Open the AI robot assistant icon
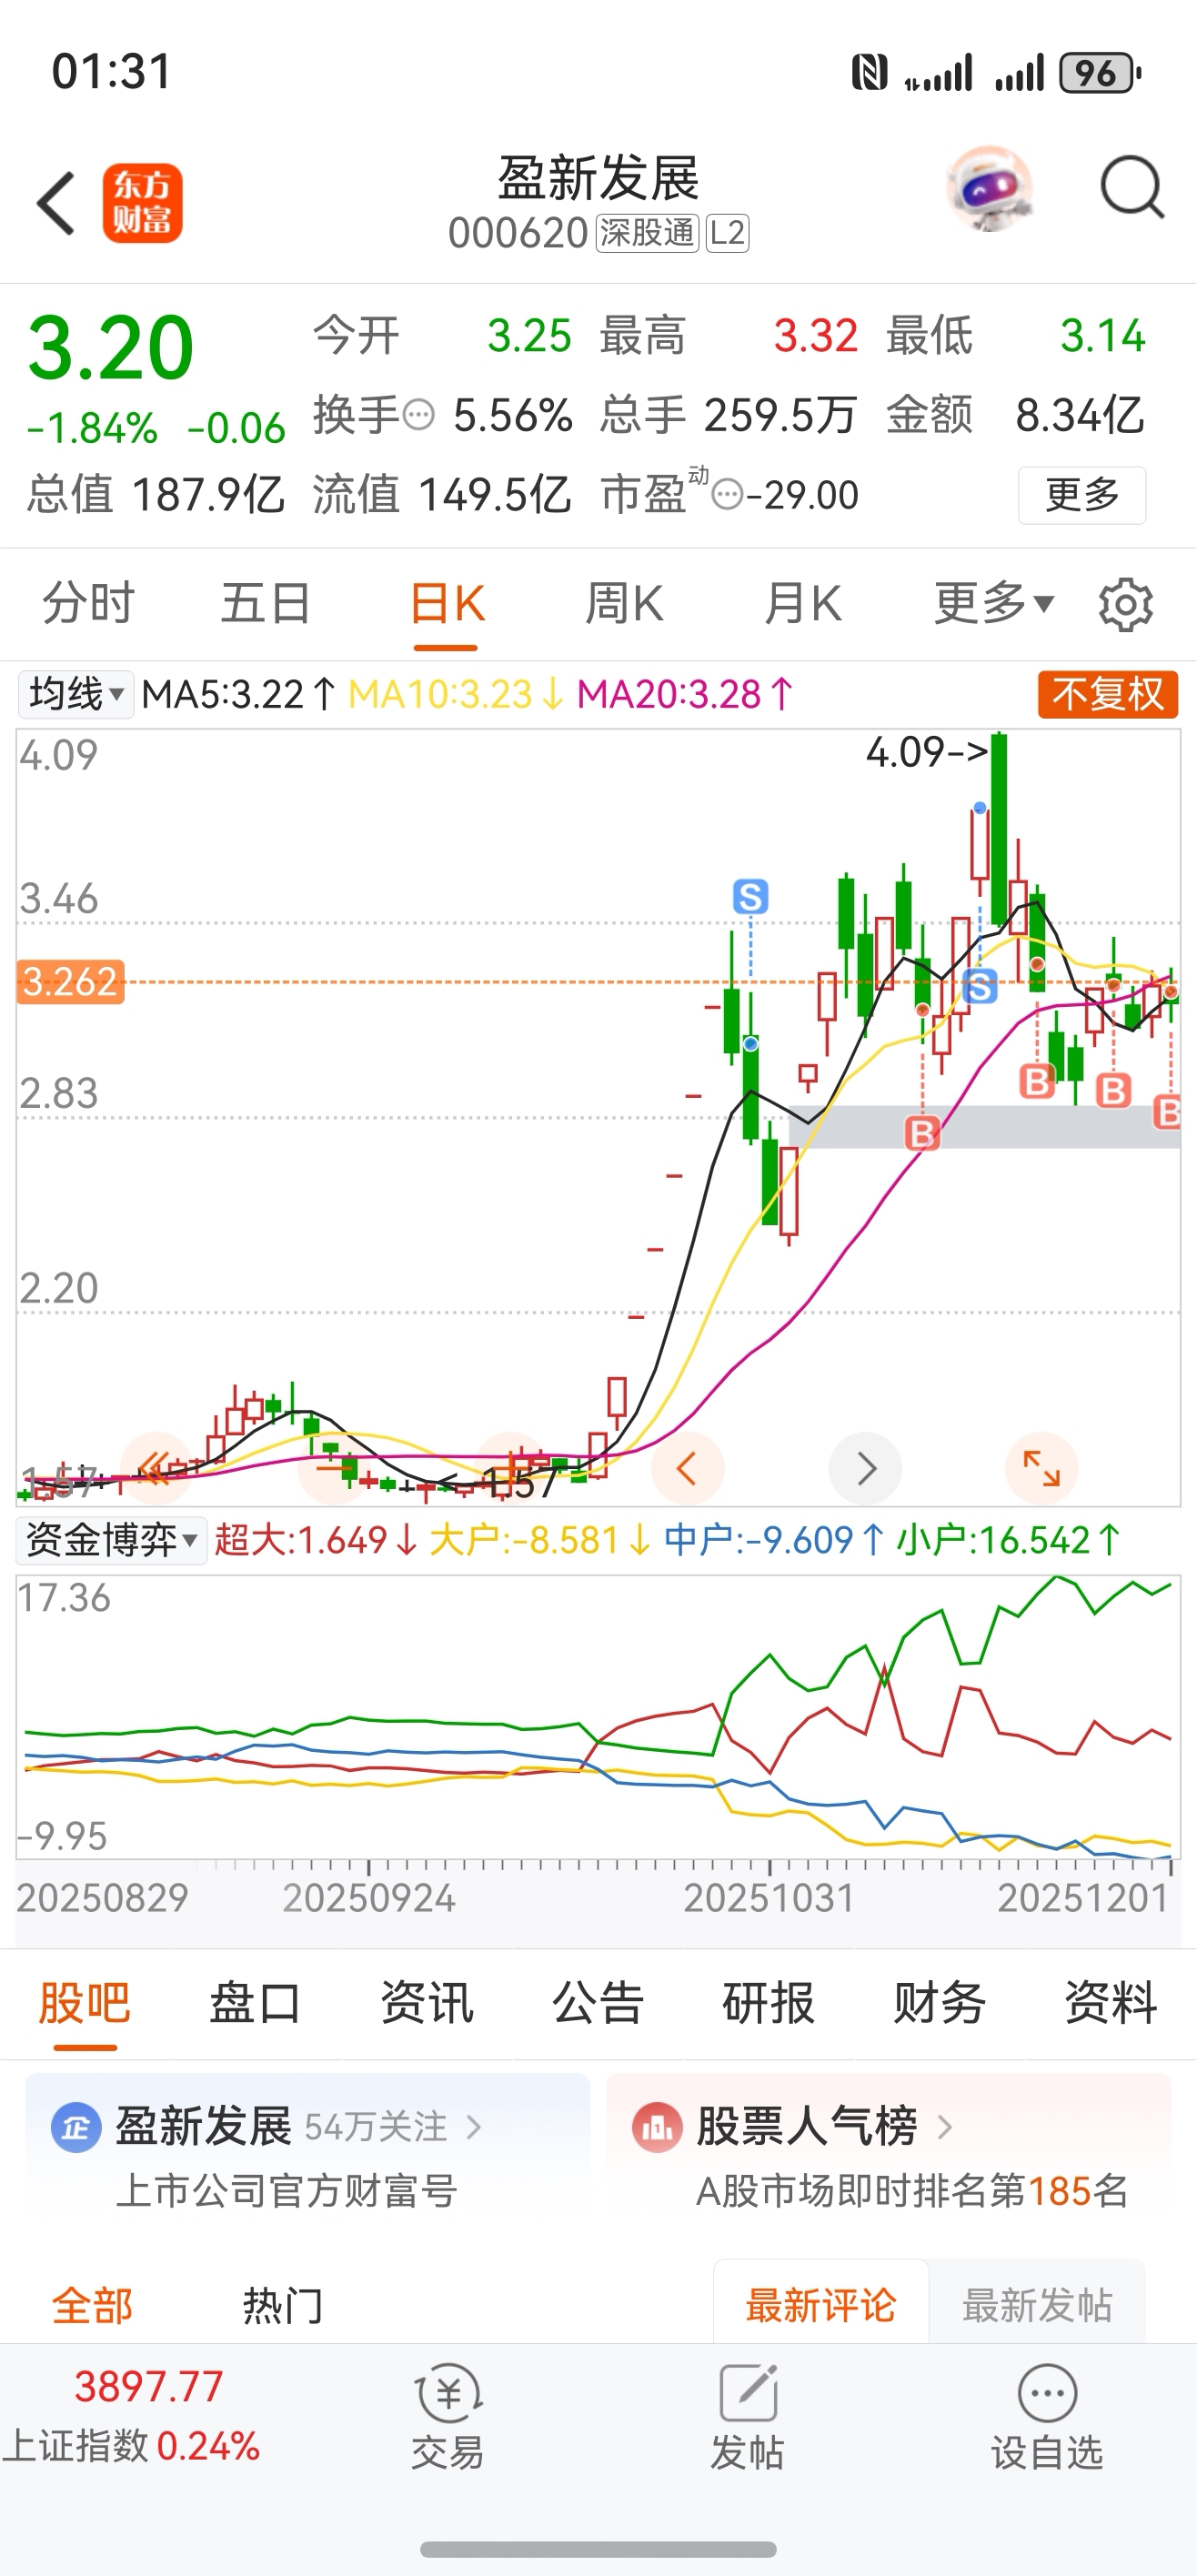 pyautogui.click(x=989, y=189)
